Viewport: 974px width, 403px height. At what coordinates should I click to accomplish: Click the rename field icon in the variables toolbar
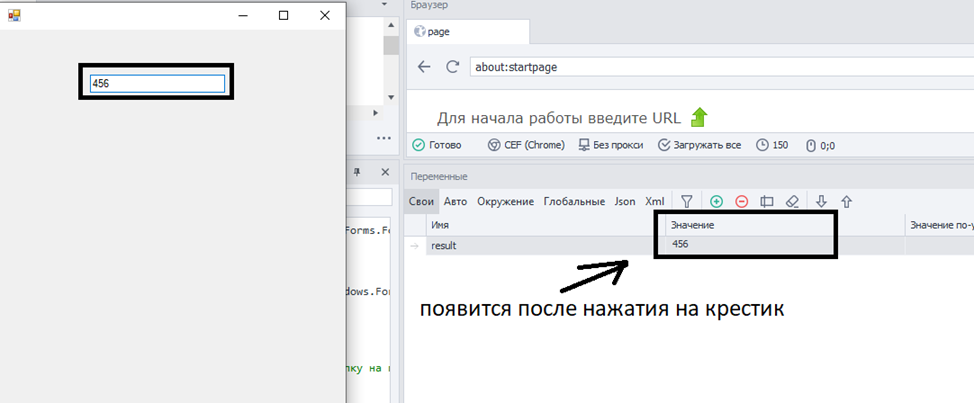767,201
